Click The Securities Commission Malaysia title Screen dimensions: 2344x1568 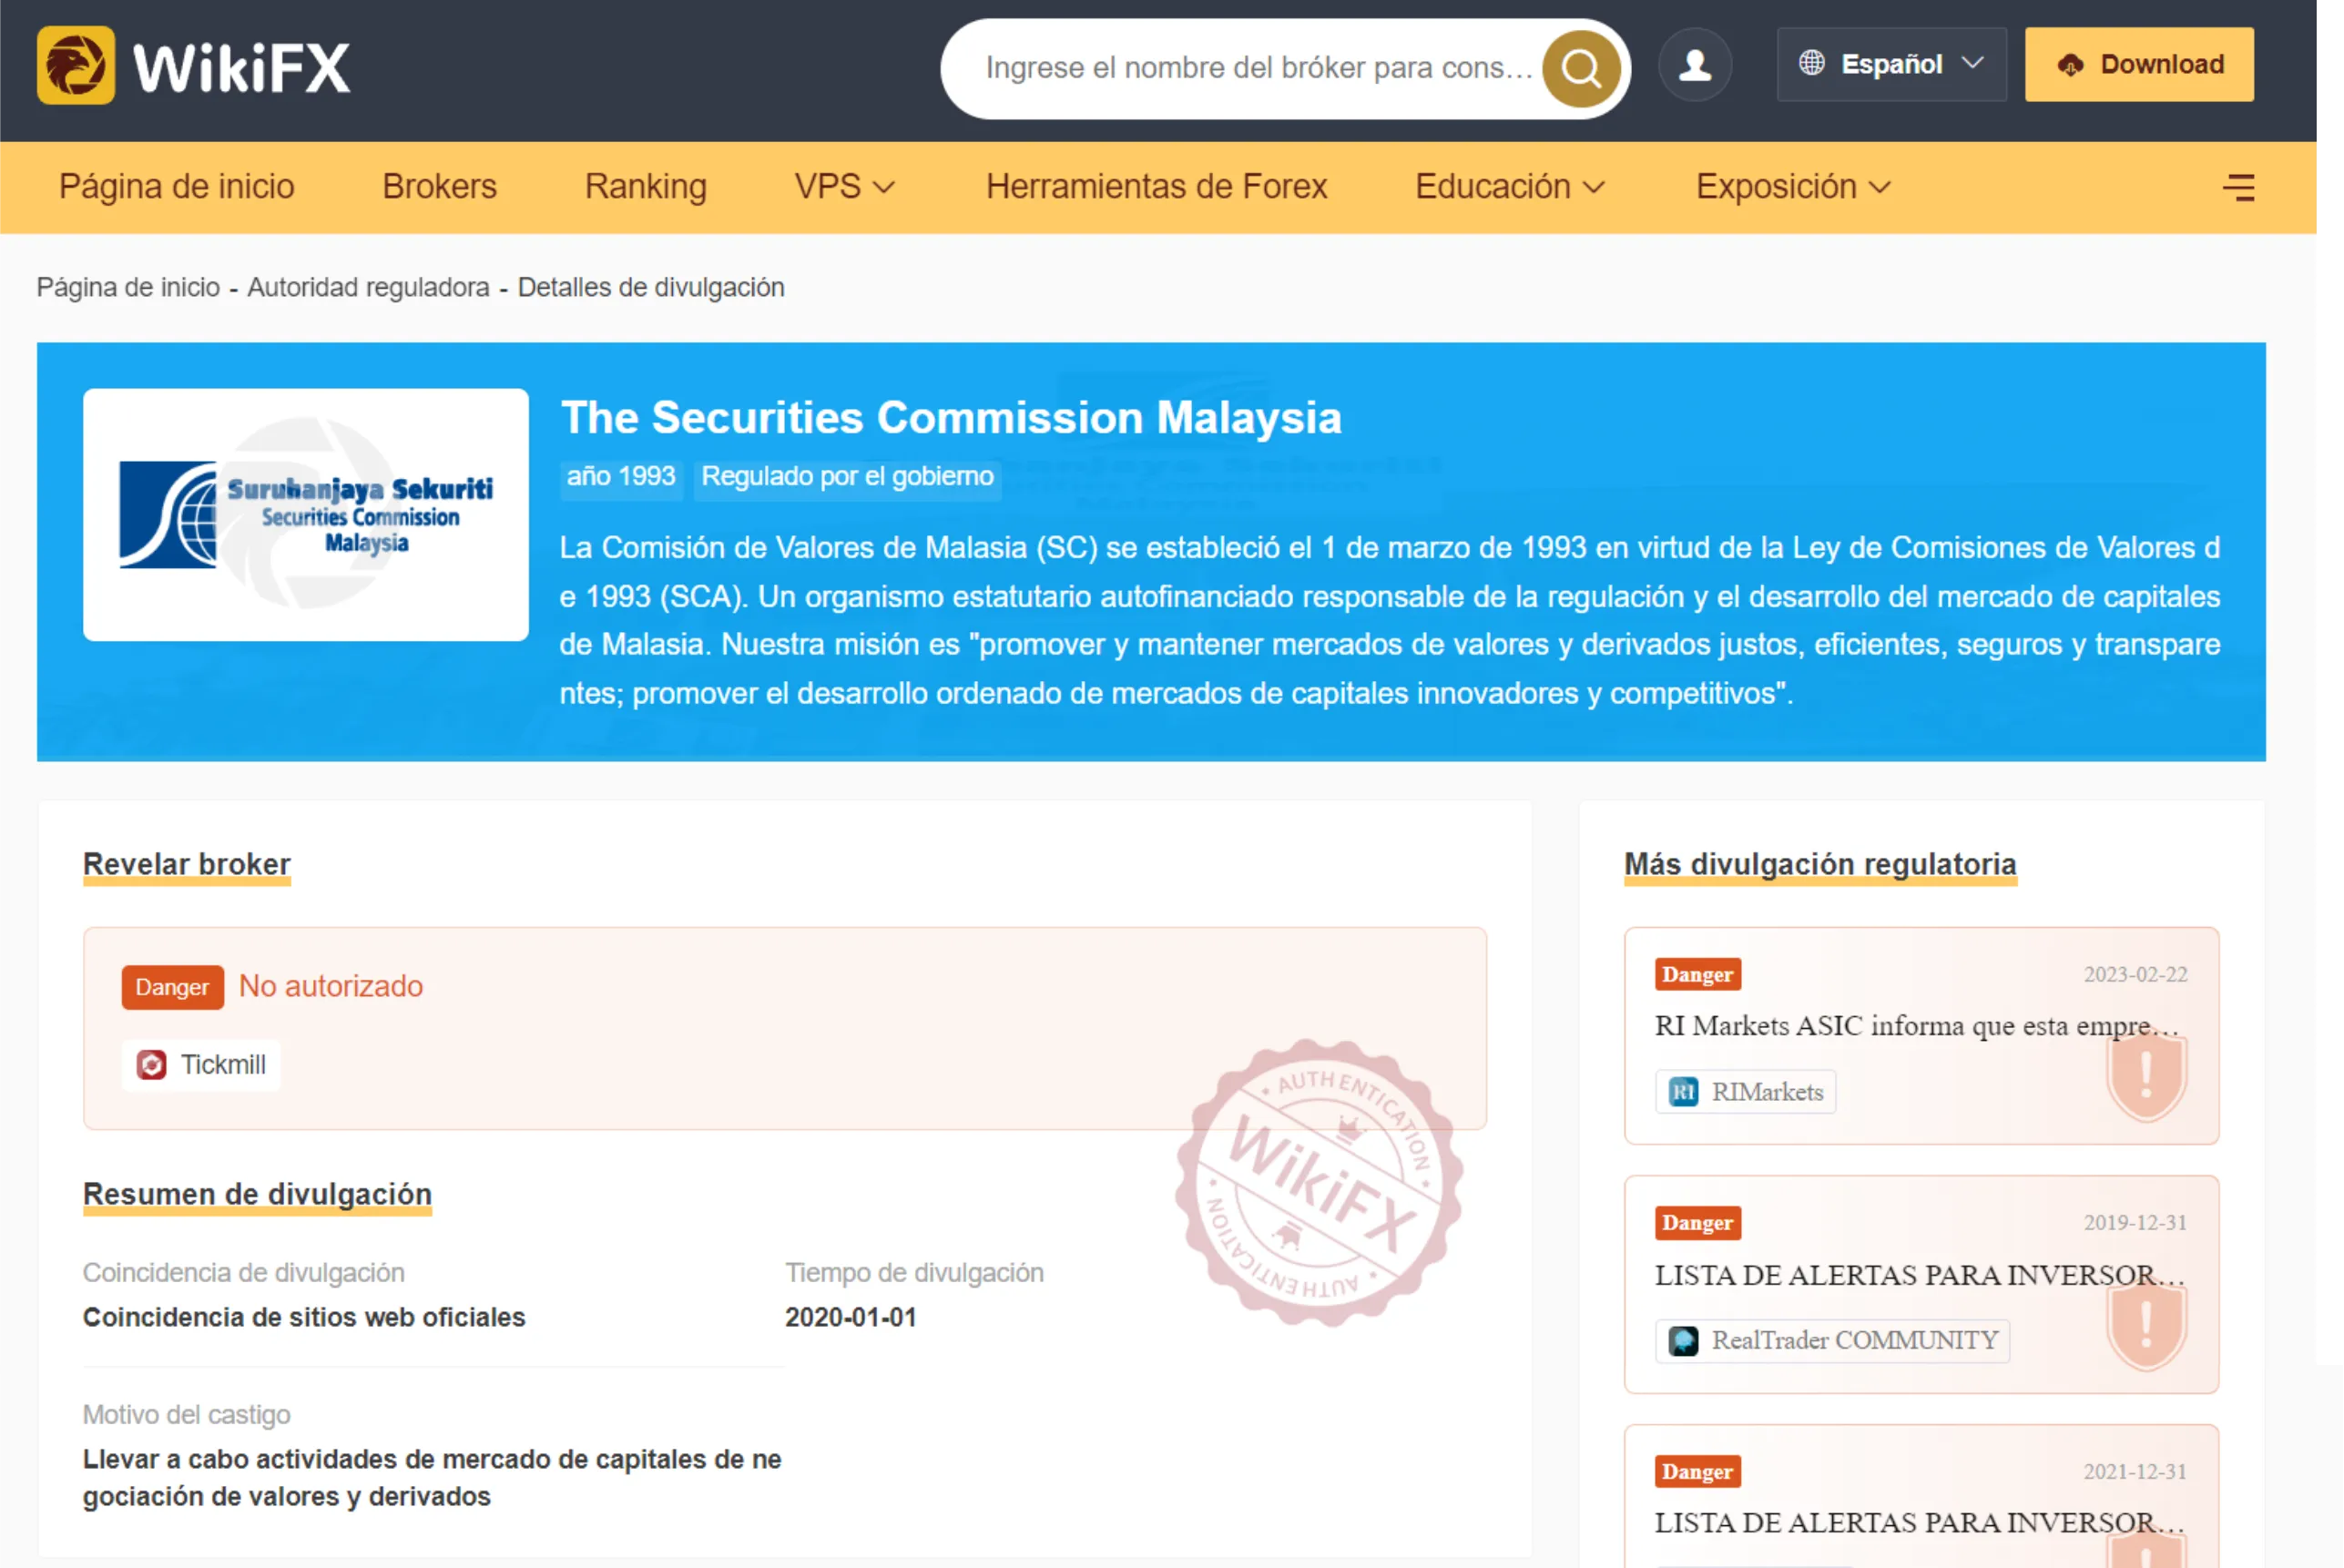pyautogui.click(x=951, y=418)
